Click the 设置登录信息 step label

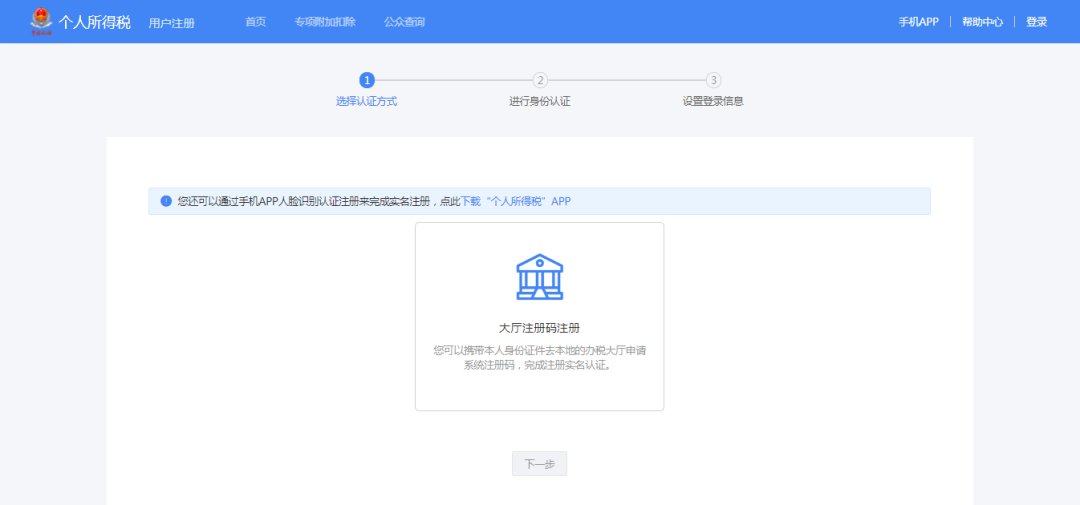pyautogui.click(x=713, y=101)
